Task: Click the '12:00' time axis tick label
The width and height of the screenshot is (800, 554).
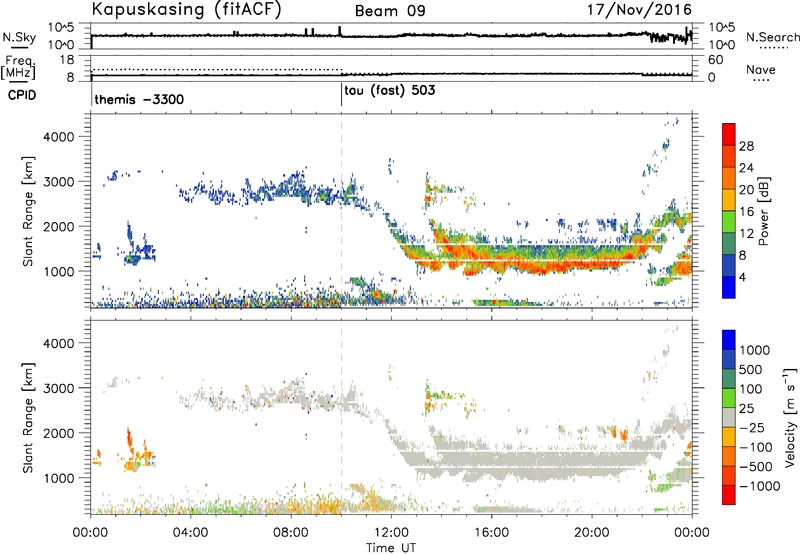Action: click(391, 533)
